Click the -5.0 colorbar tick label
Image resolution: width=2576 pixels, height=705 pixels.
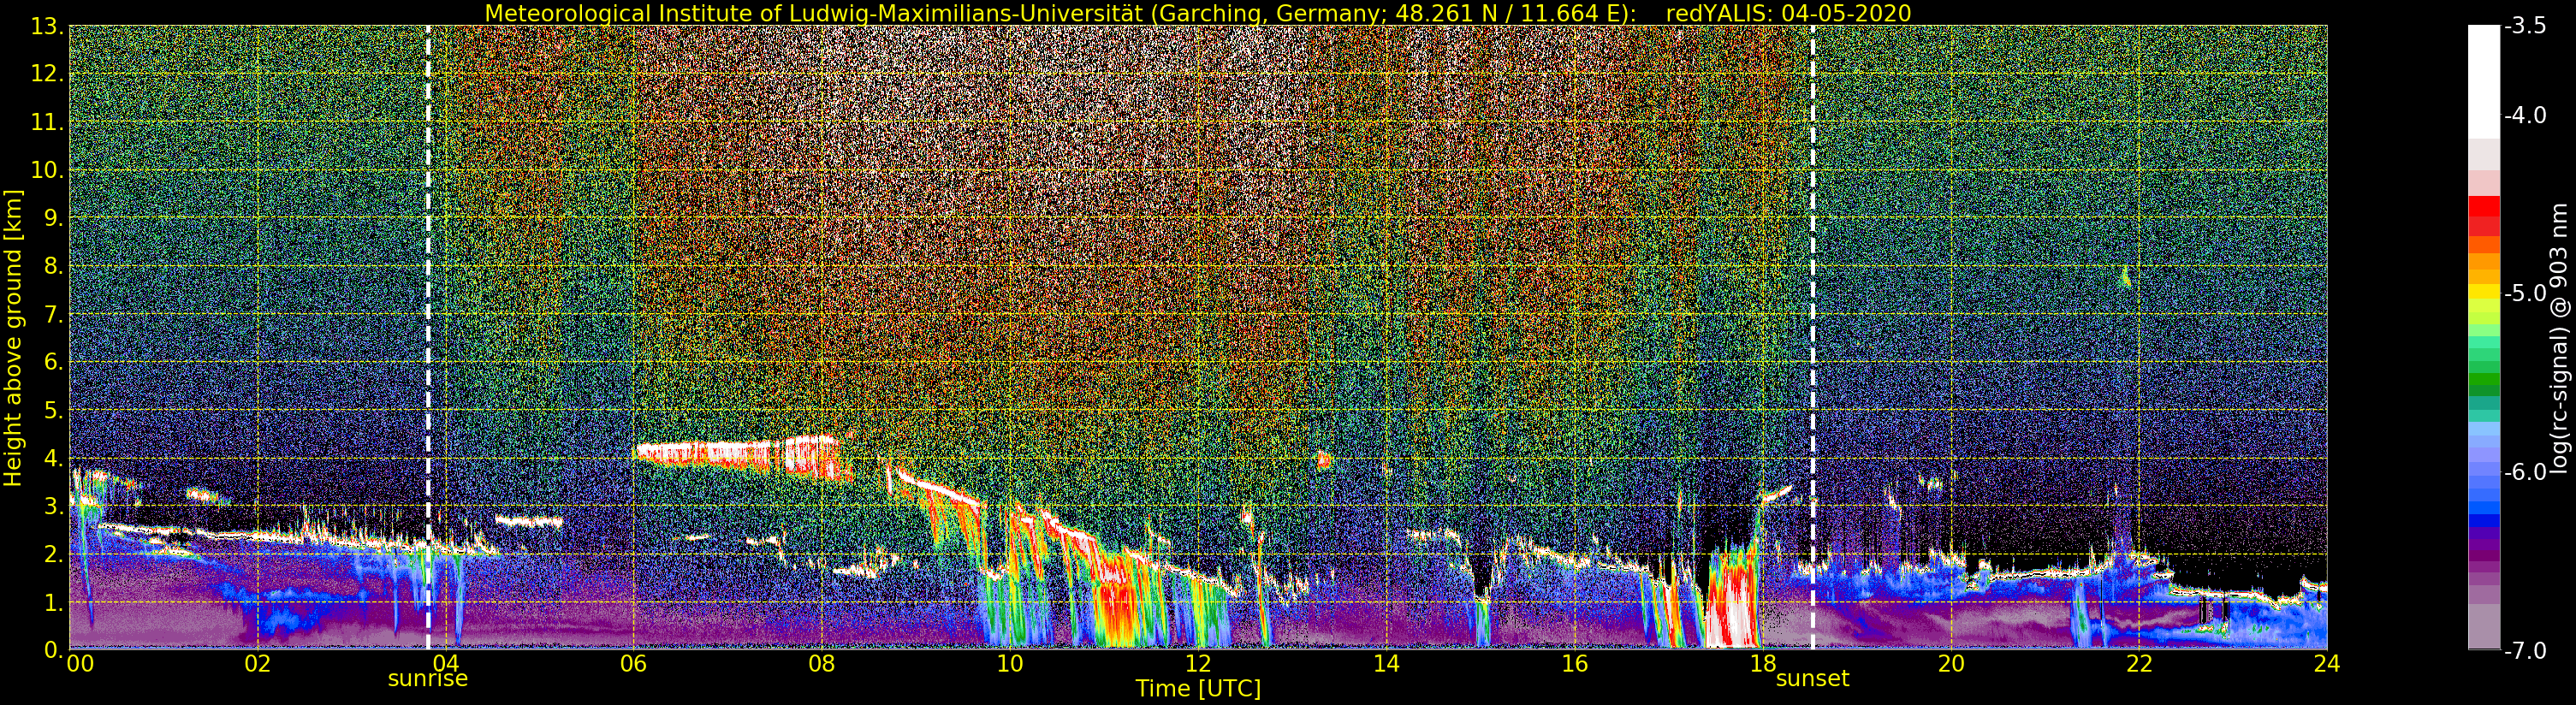click(2525, 293)
